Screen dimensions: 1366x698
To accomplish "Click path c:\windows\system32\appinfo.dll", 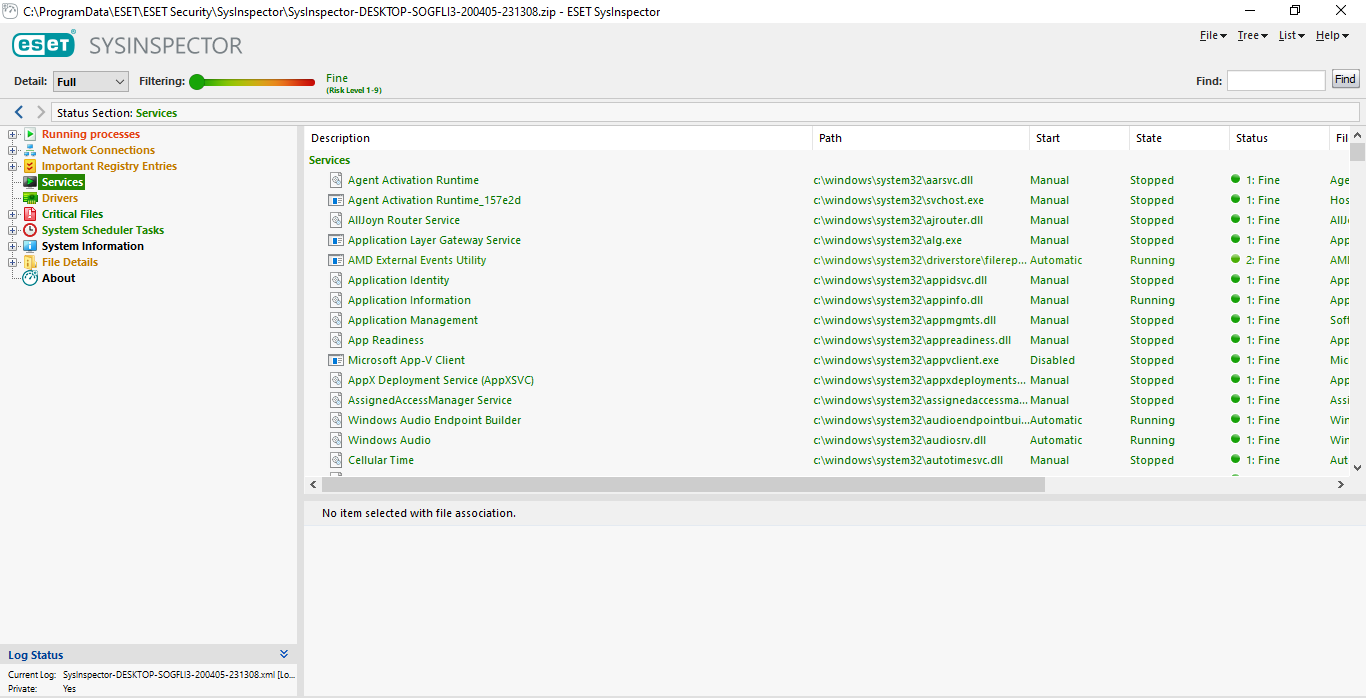I will click(x=898, y=300).
